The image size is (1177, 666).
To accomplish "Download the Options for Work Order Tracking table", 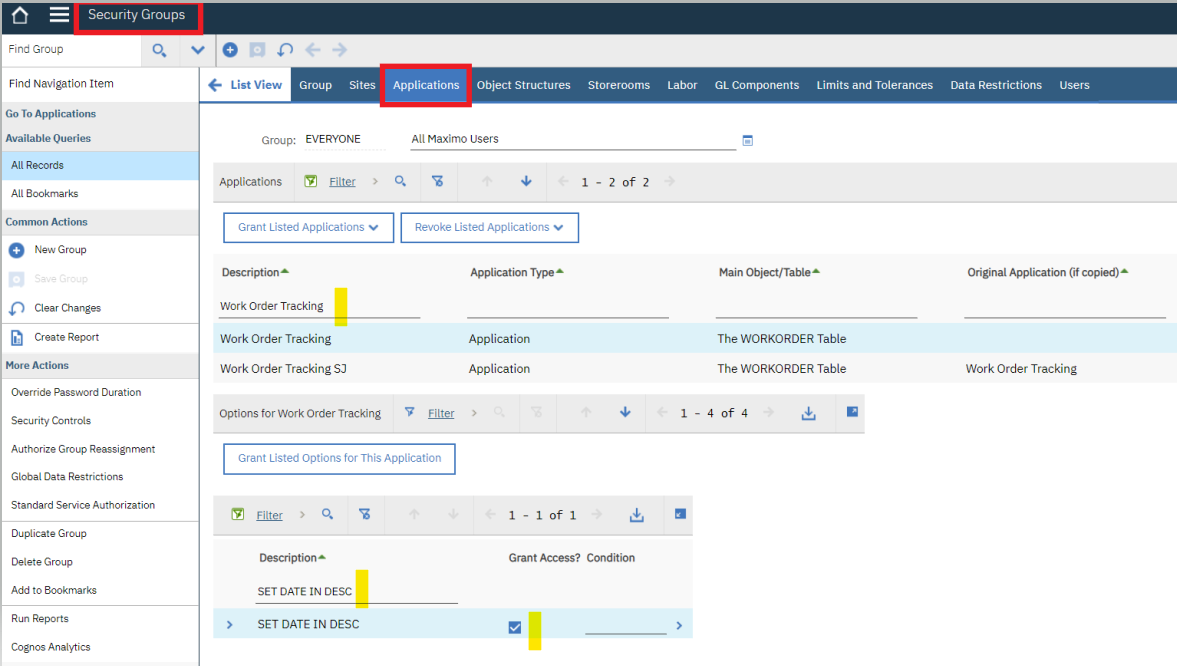I will coord(808,412).
